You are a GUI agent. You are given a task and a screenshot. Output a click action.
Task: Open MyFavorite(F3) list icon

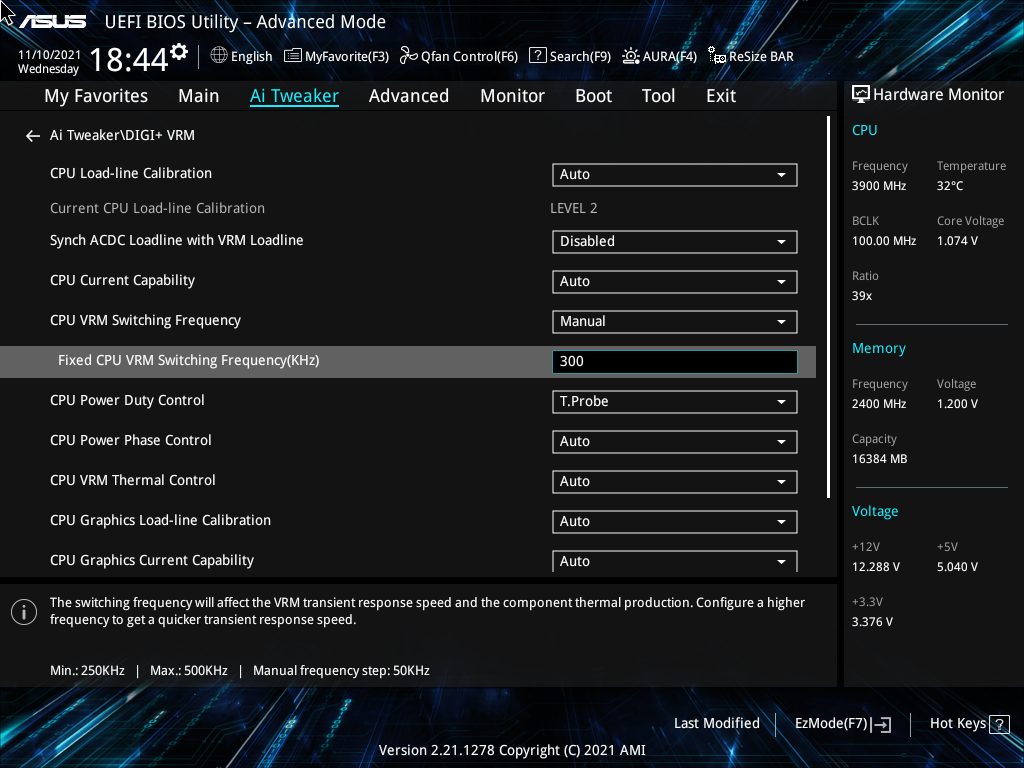[x=293, y=56]
